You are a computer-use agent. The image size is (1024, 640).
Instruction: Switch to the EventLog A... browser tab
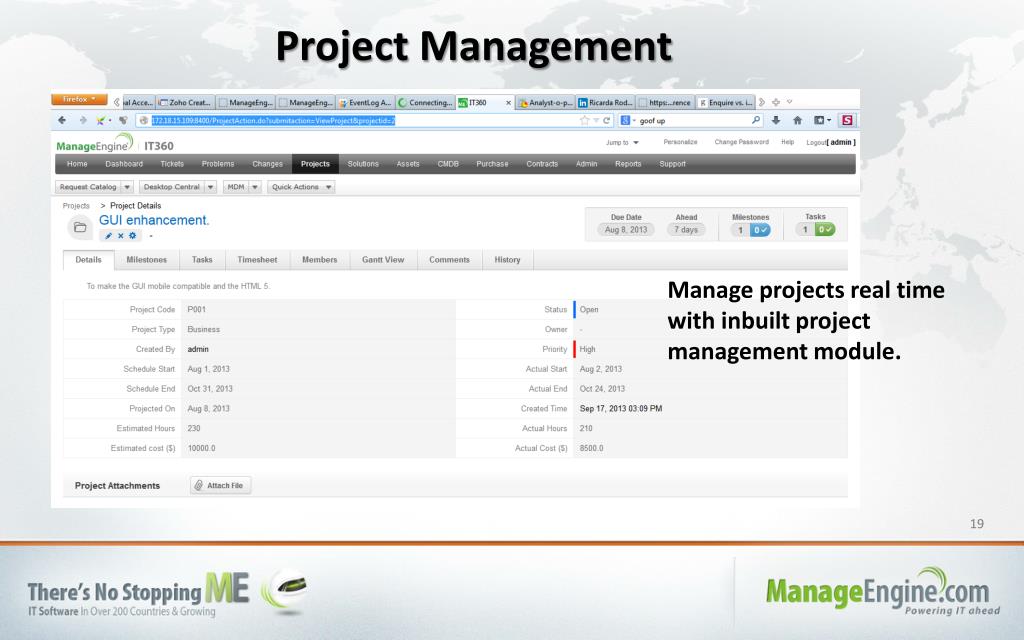(x=364, y=103)
